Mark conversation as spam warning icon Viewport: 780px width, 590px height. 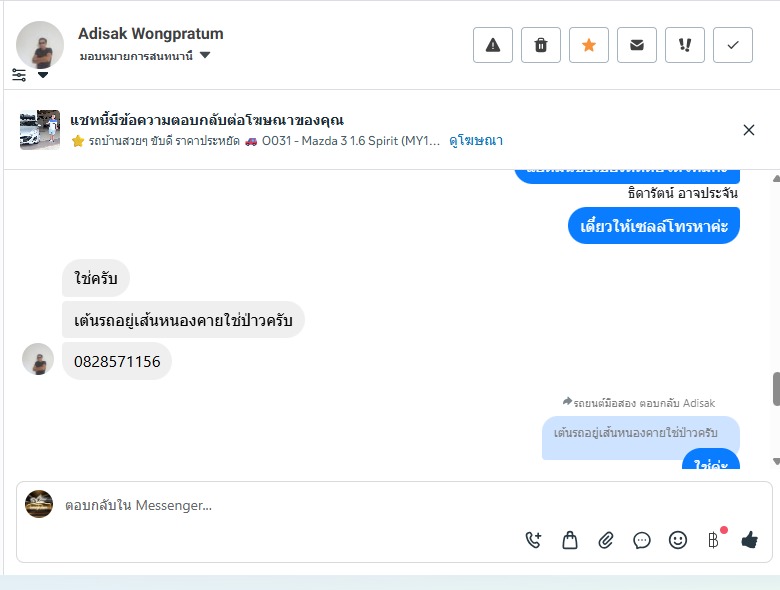(x=492, y=45)
